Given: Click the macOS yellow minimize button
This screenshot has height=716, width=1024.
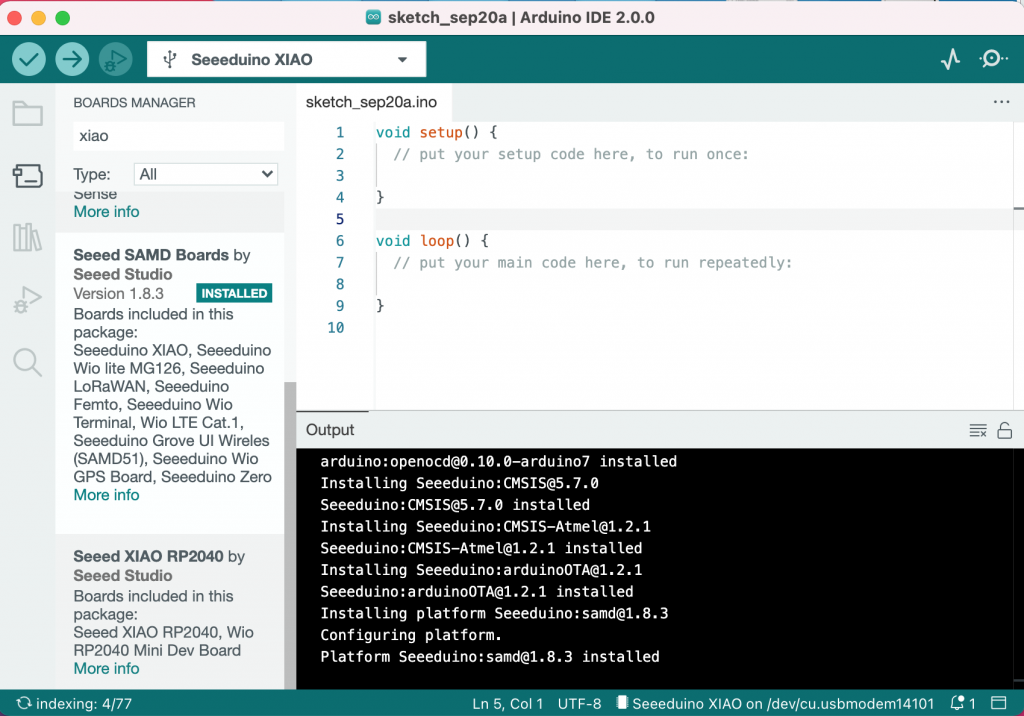Looking at the screenshot, I should coord(39,18).
